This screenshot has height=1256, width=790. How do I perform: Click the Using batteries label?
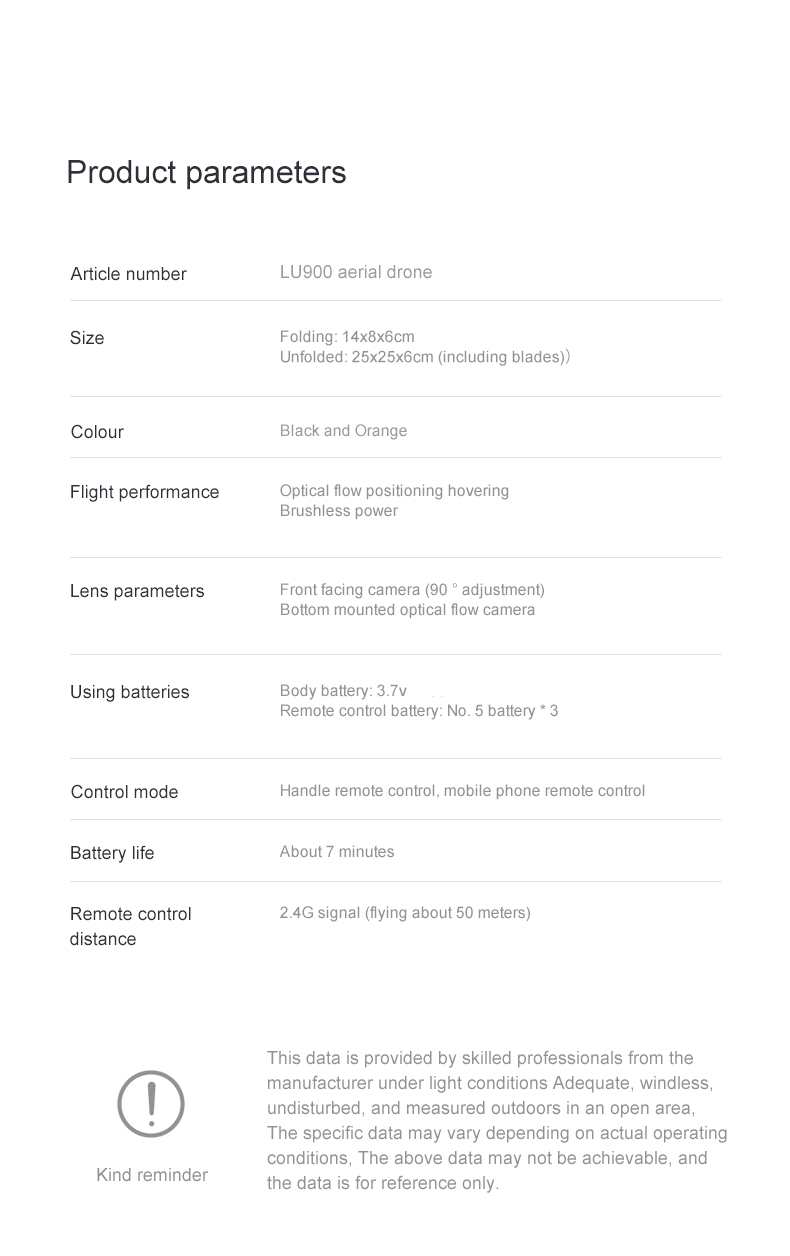(x=129, y=692)
